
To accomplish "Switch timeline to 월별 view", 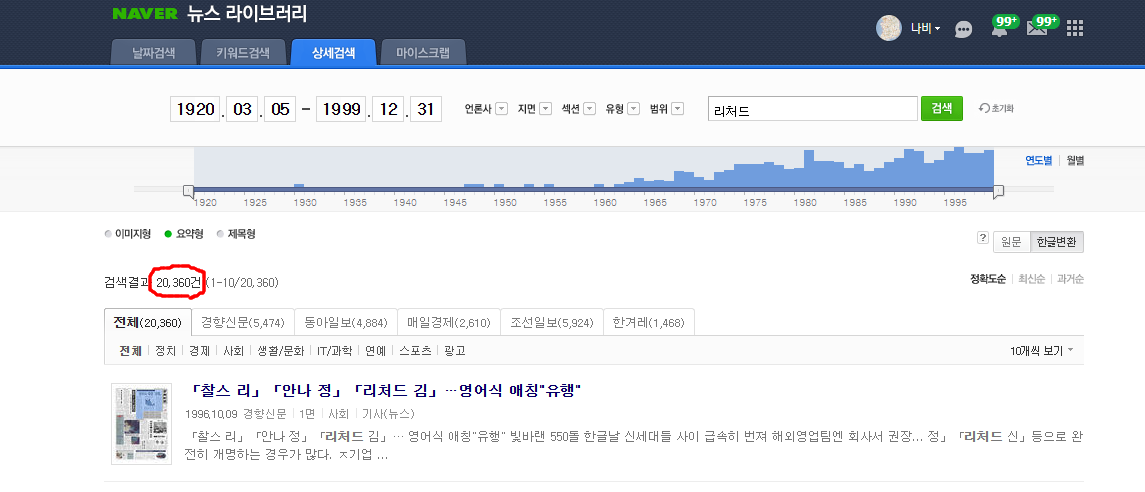I will [1075, 161].
